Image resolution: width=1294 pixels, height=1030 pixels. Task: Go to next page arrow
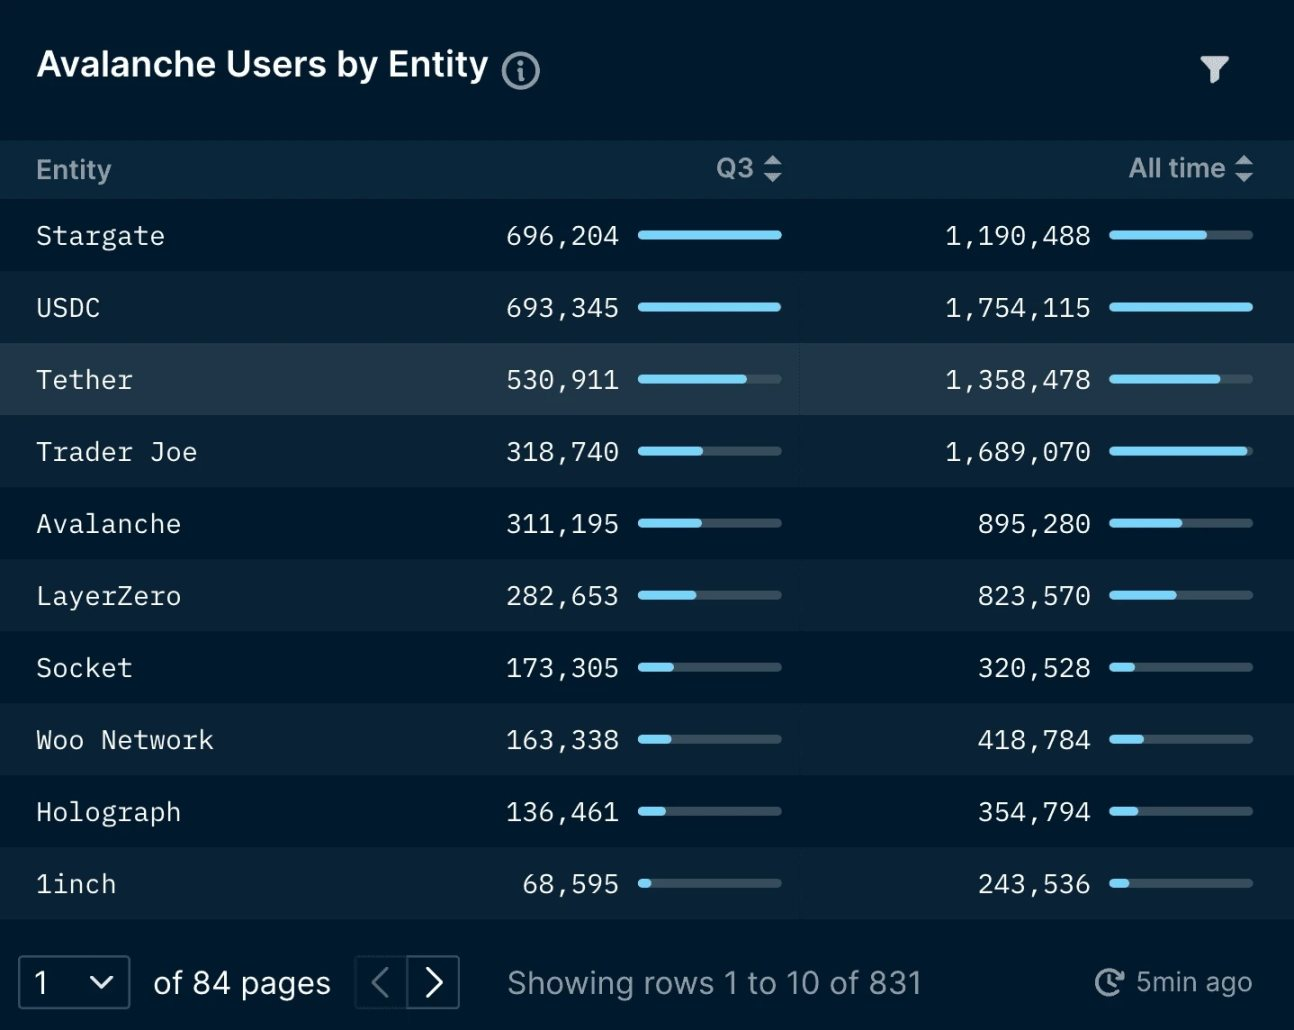(433, 982)
